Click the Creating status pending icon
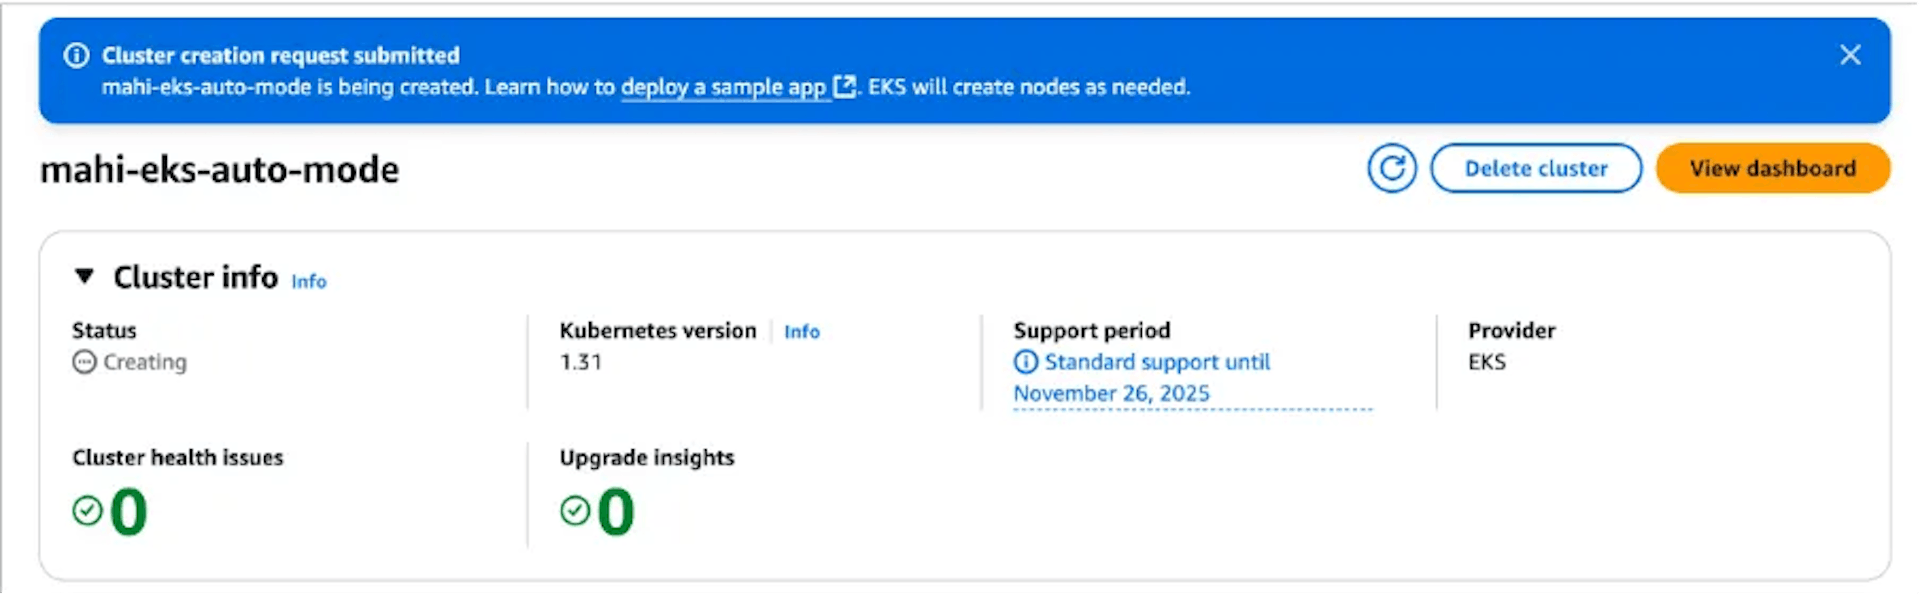This screenshot has height=595, width=1920. pyautogui.click(x=84, y=362)
